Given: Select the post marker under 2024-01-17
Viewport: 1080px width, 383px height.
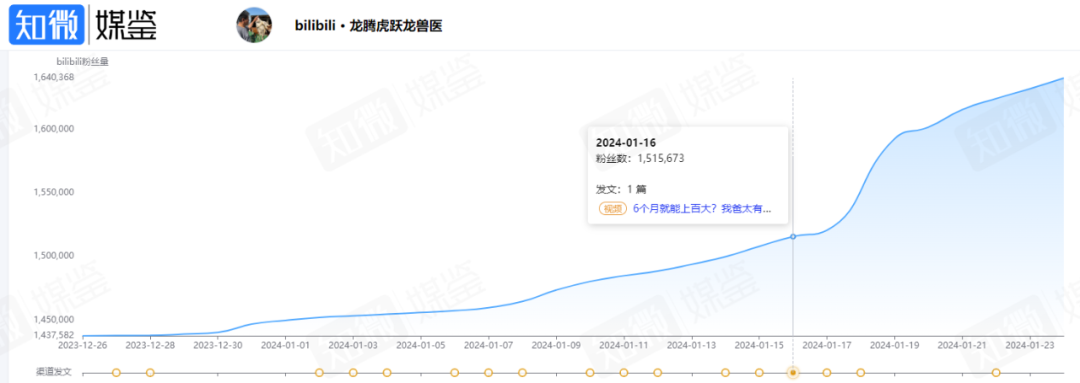Looking at the screenshot, I should (x=827, y=373).
